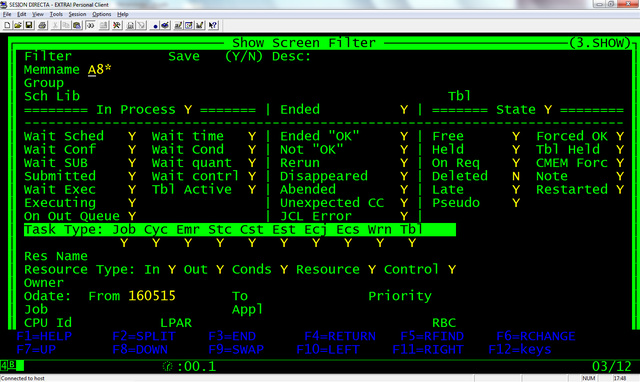The image size is (640, 382).
Task: Open the Tools menu
Action: (56, 14)
